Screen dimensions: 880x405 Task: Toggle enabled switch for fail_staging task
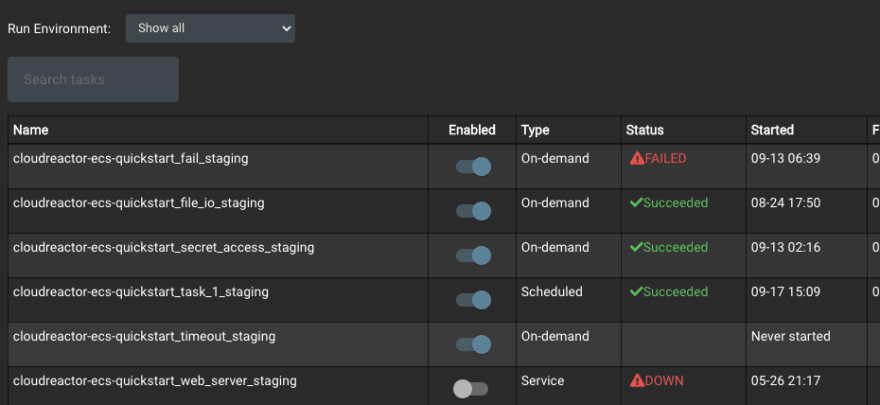[473, 167]
